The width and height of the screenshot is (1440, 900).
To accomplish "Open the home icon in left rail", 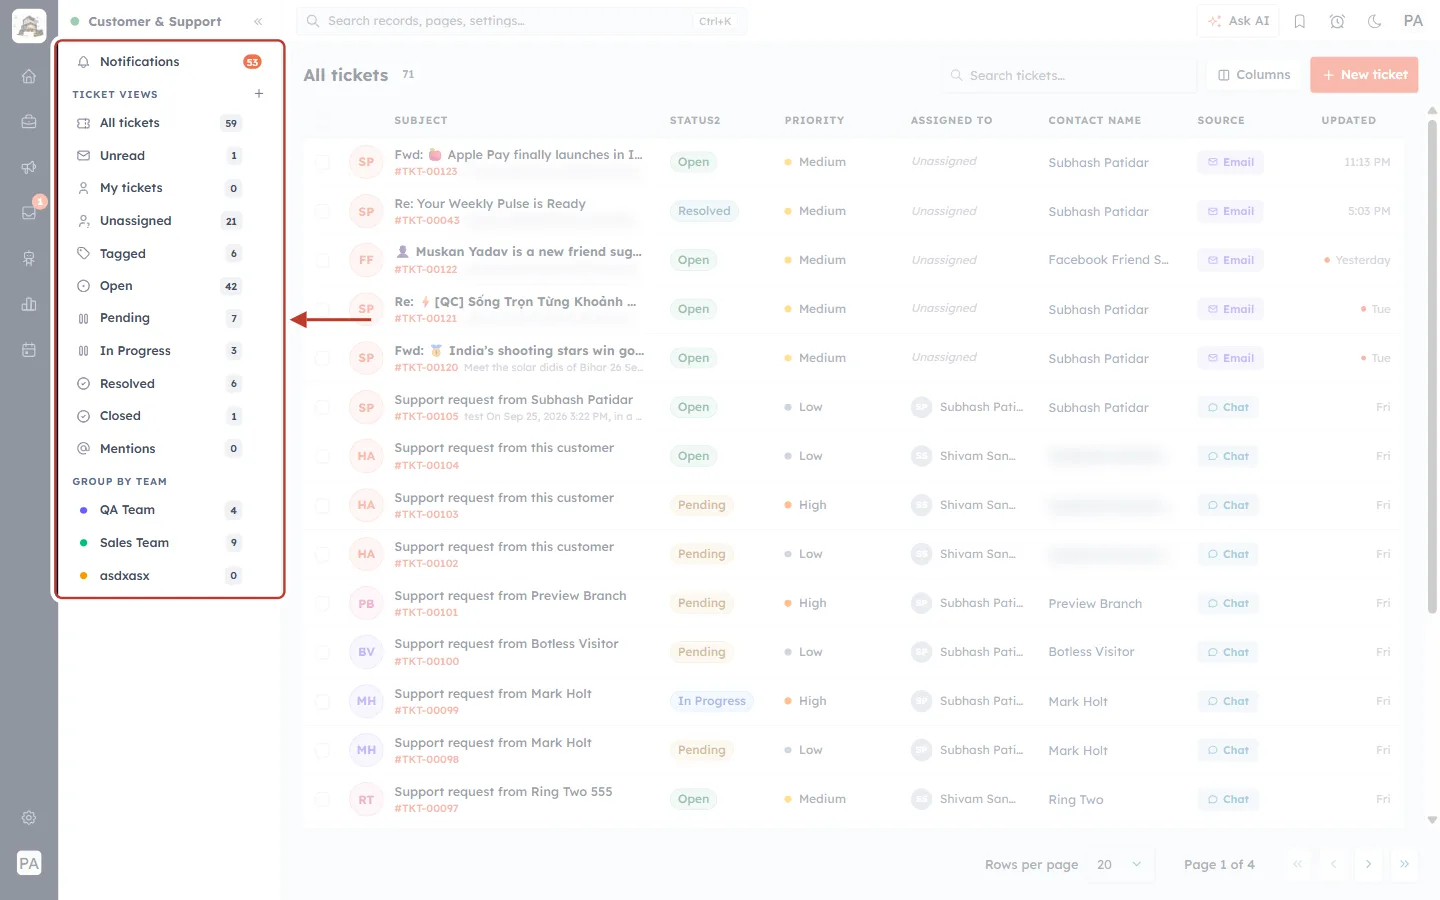I will tap(29, 76).
